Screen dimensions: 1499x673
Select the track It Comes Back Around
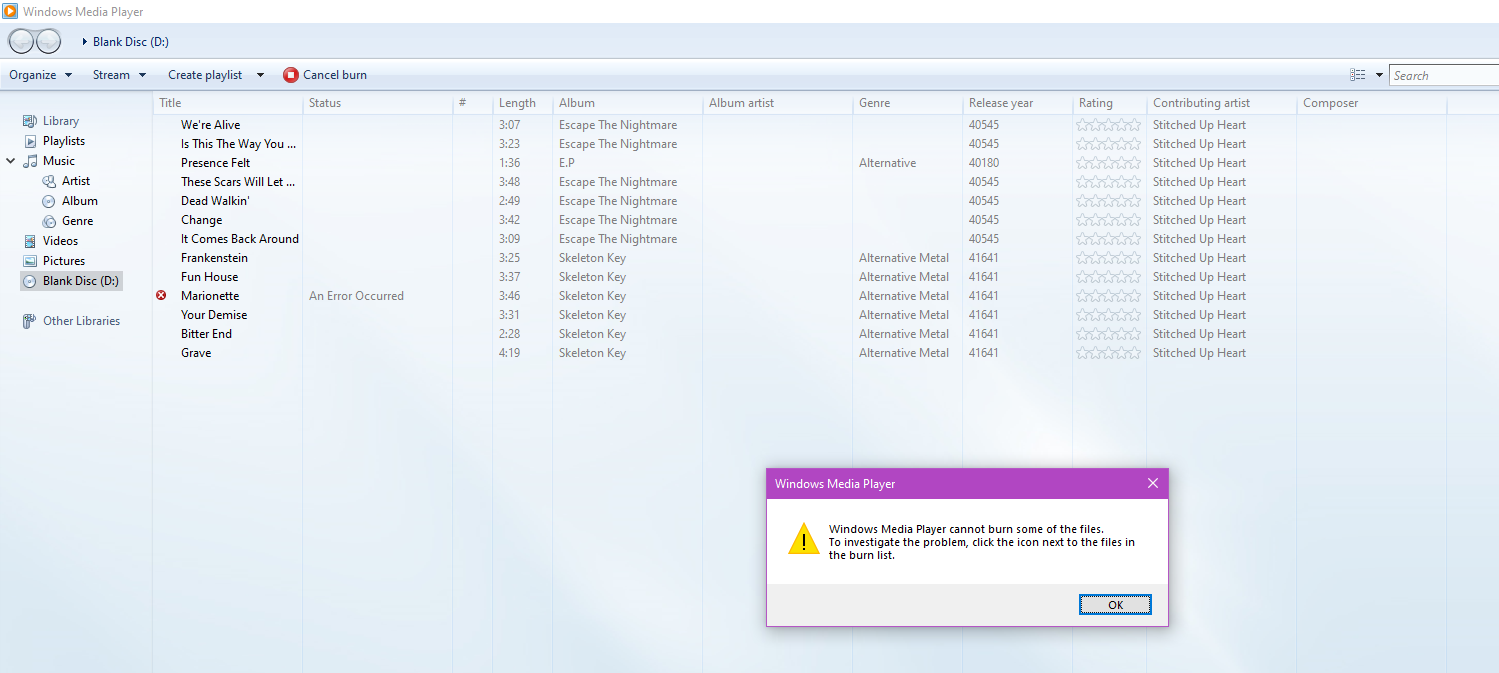(240, 239)
